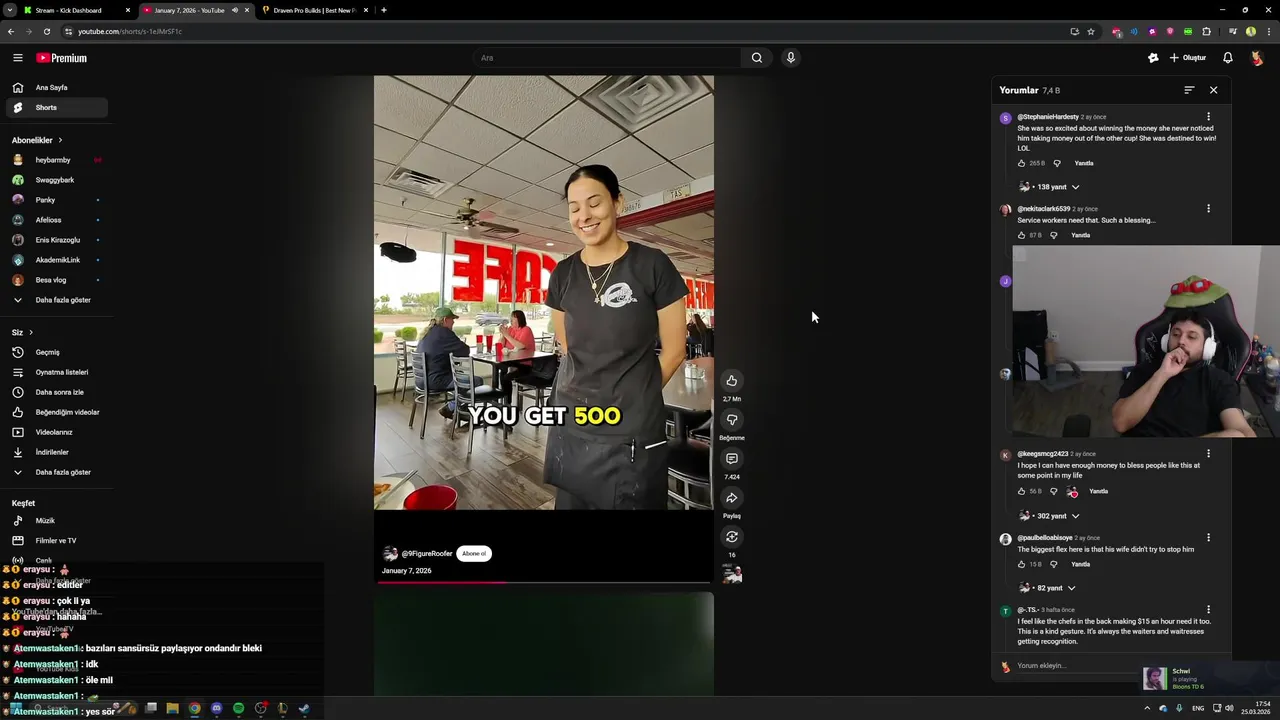Like StephanieHardesty's comment
Image resolution: width=1280 pixels, height=720 pixels.
(x=1021, y=163)
